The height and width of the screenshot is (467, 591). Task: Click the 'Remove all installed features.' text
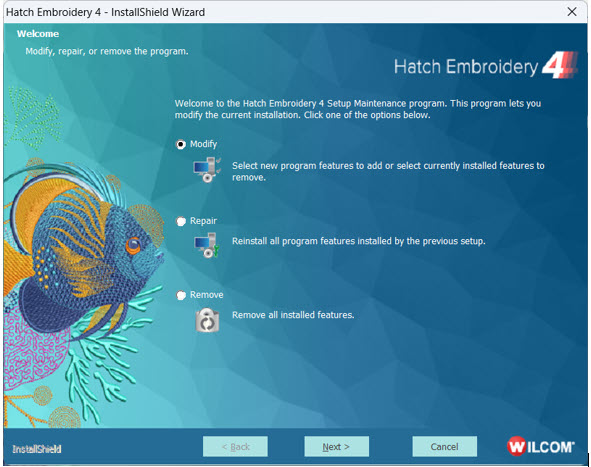pyautogui.click(x=293, y=315)
